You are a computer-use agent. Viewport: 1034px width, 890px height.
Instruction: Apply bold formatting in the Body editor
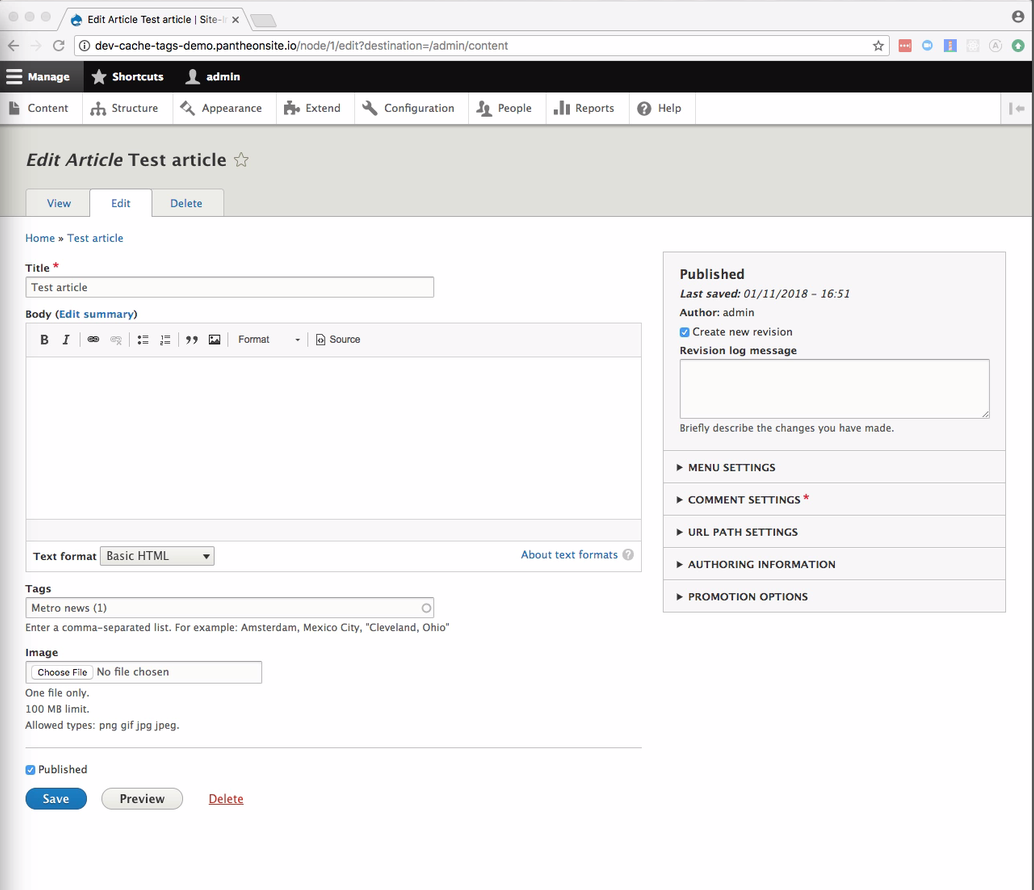(x=43, y=339)
